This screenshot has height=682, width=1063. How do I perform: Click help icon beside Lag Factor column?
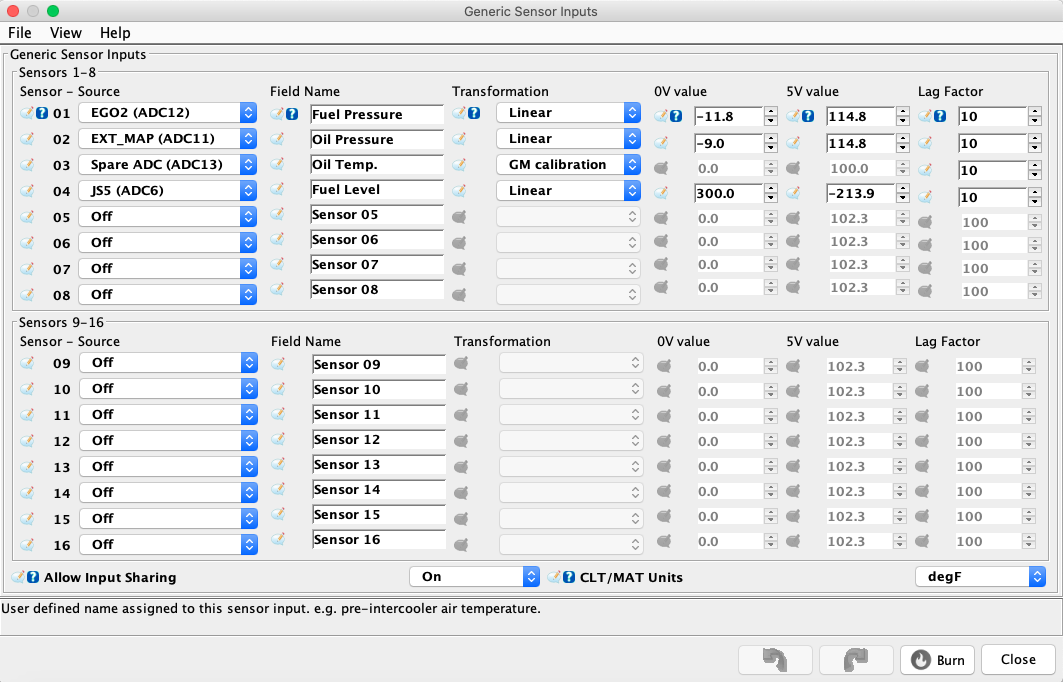click(x=940, y=116)
